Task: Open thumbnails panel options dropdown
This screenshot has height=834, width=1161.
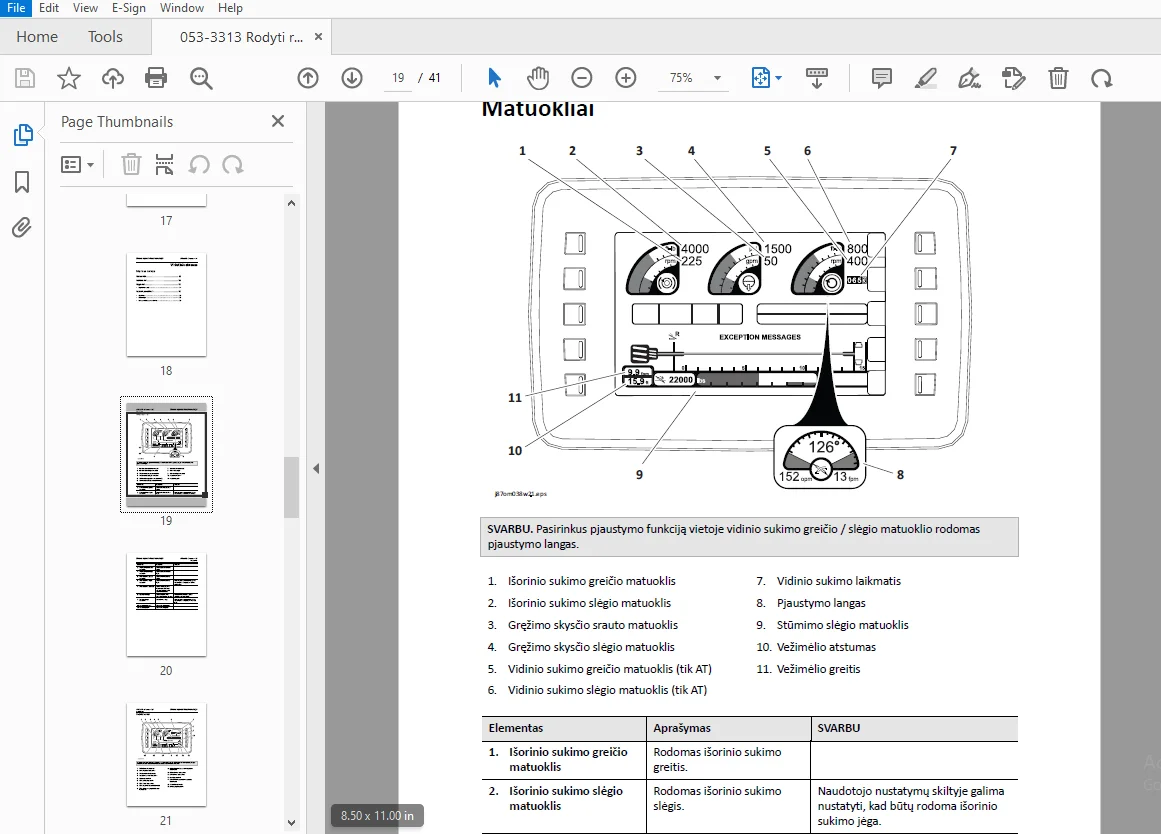Action: coord(77,164)
